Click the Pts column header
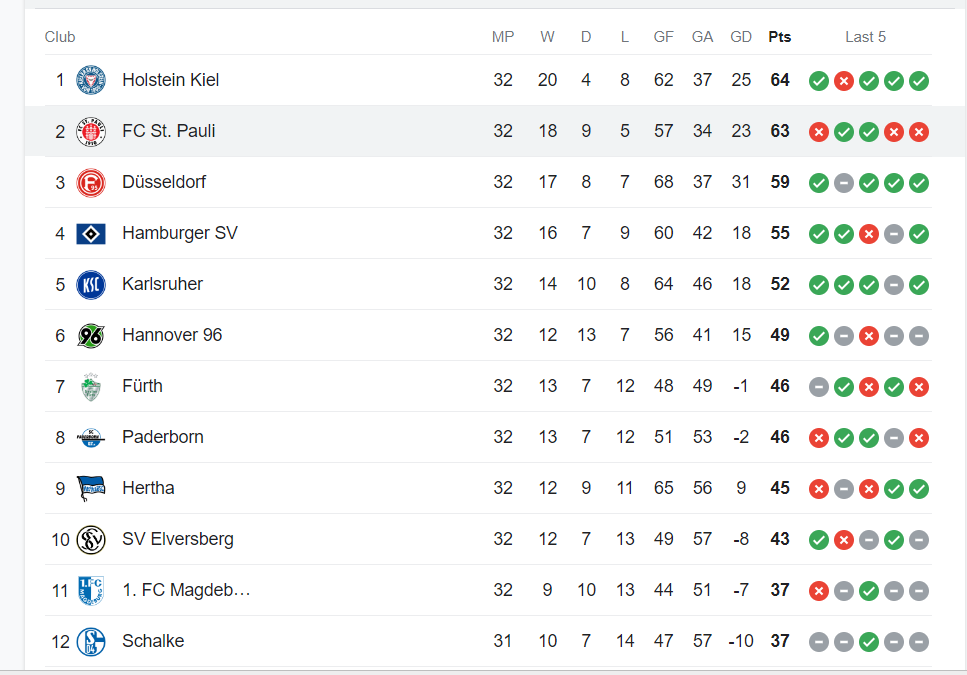967x675 pixels. (x=780, y=37)
